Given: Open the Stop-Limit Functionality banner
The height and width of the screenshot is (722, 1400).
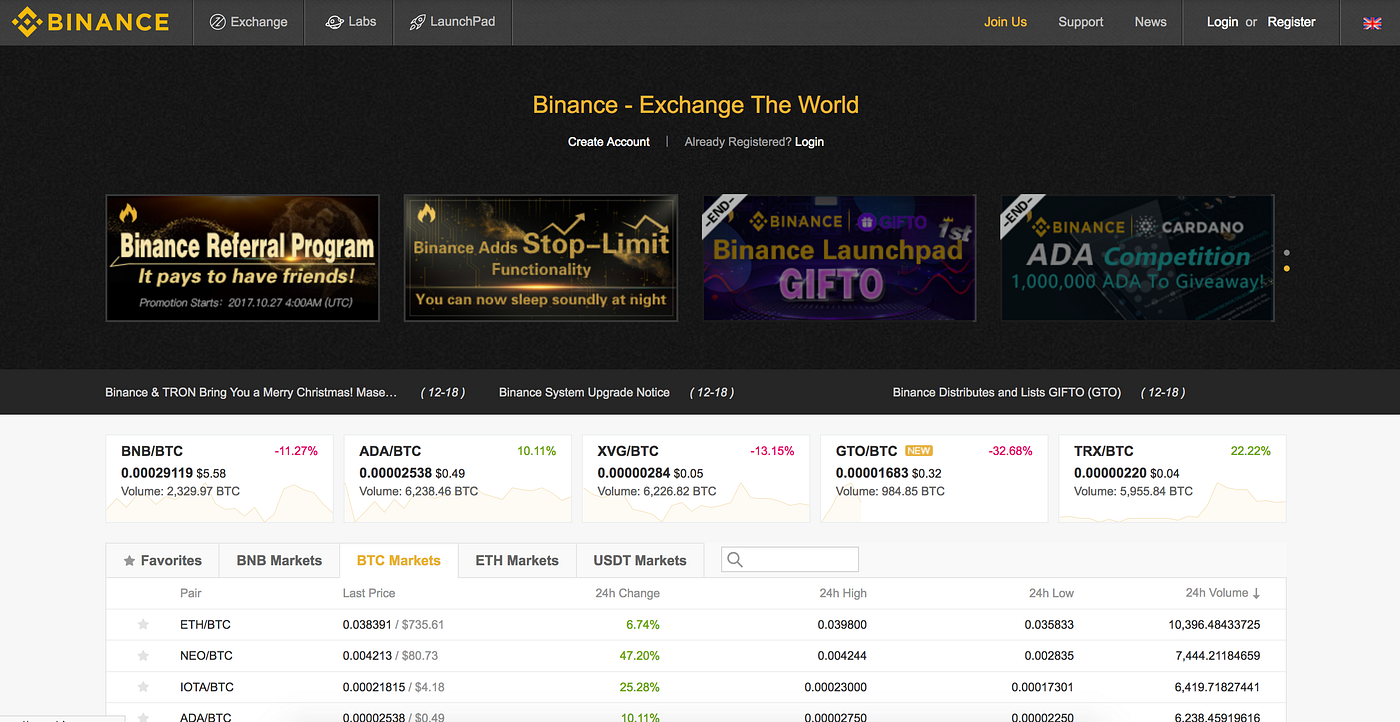Looking at the screenshot, I should pyautogui.click(x=540, y=258).
